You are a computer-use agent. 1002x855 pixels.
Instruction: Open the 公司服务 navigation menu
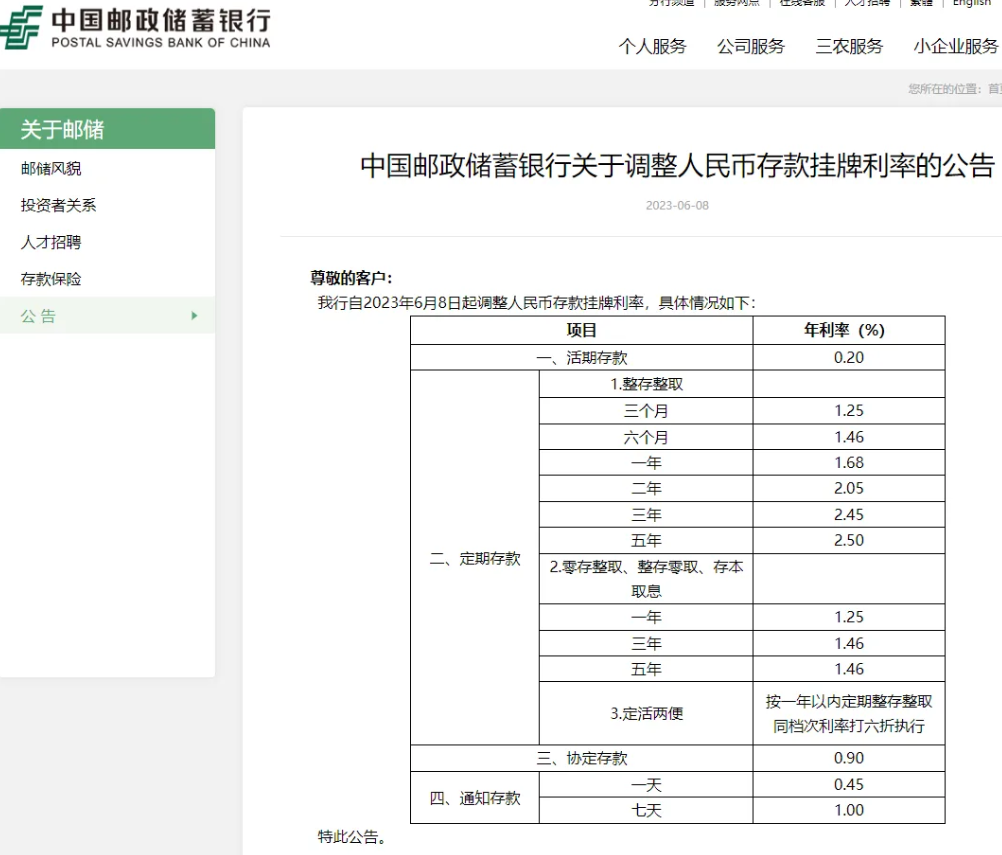tap(750, 46)
